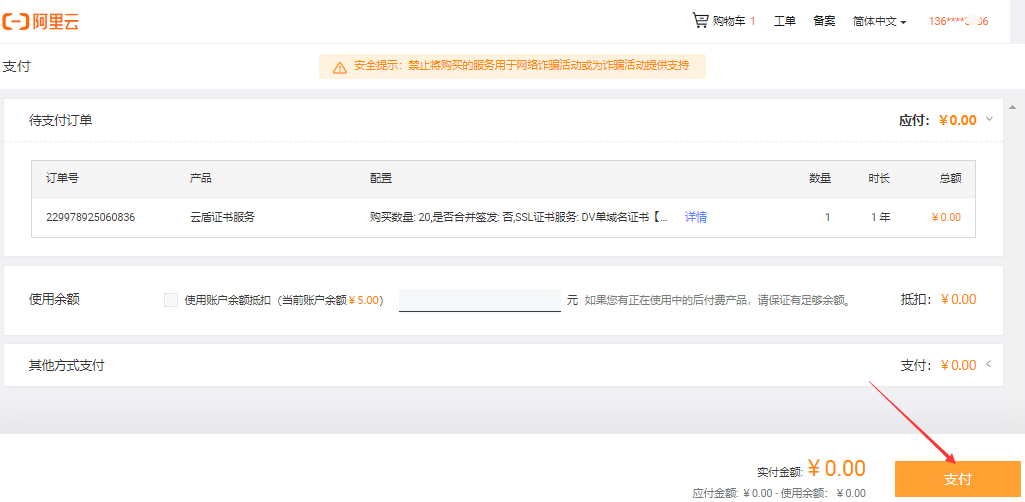The height and width of the screenshot is (502, 1025).
Task: Open 详情 details link for order
Action: [x=696, y=217]
